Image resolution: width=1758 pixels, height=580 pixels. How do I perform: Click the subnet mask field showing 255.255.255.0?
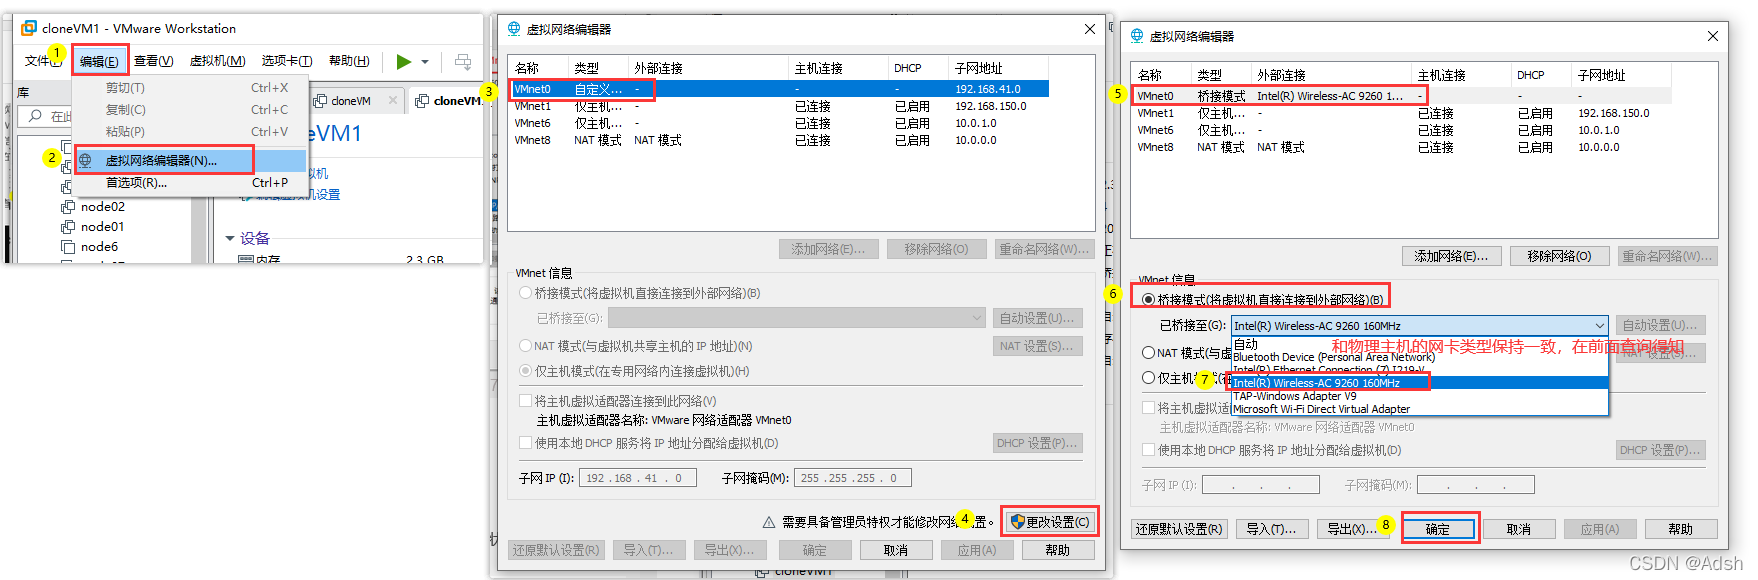click(x=853, y=478)
